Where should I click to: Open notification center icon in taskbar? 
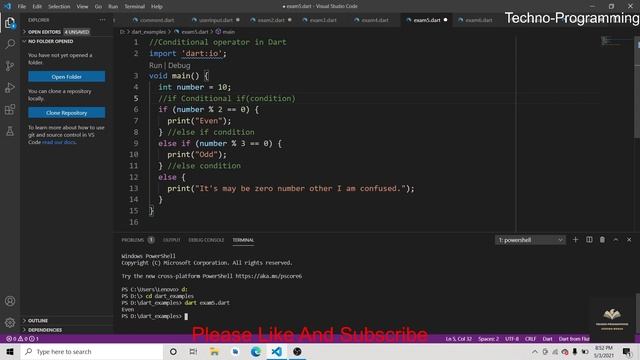point(627,351)
